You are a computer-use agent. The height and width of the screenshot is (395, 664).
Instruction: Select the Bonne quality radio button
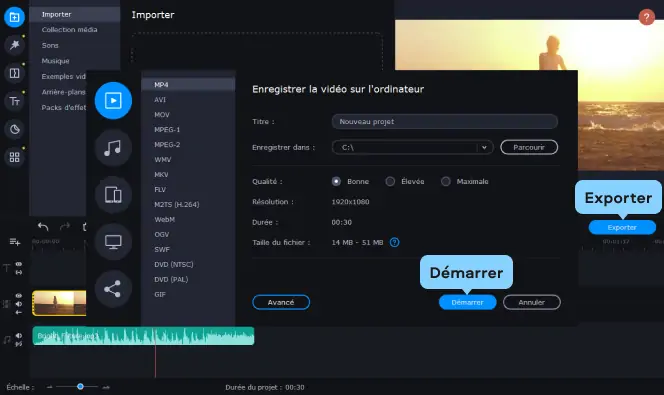[x=336, y=181]
